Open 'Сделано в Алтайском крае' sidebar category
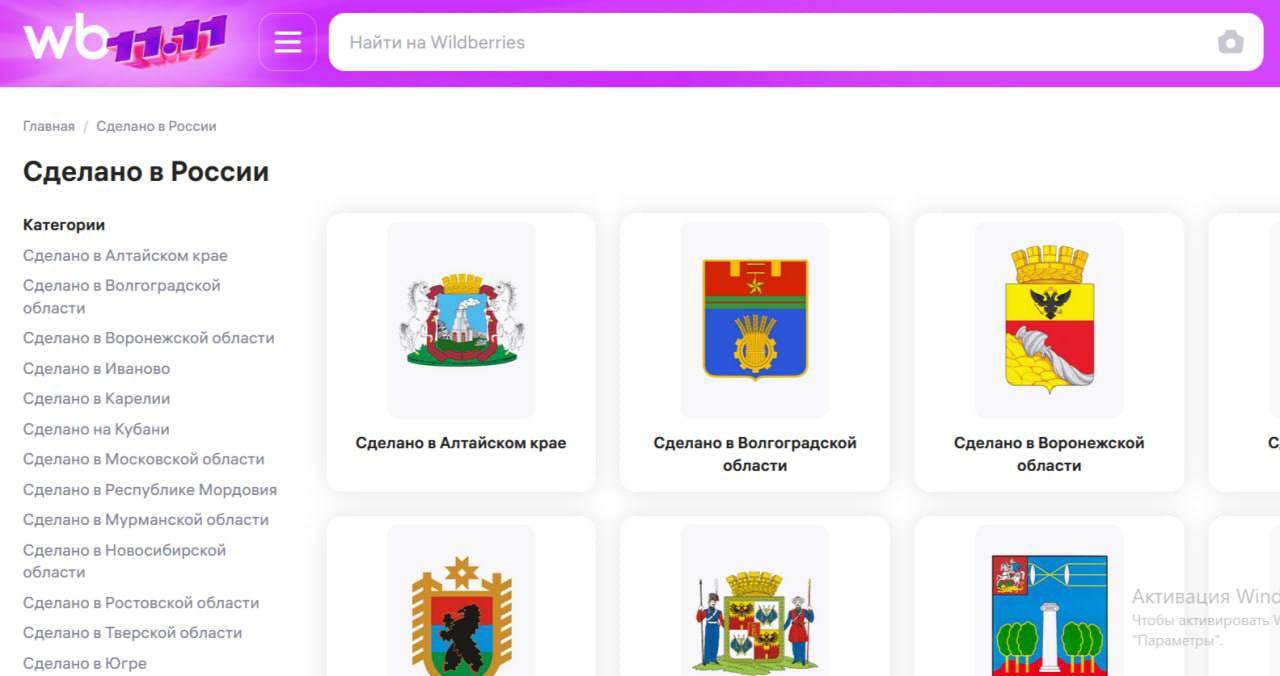This screenshot has width=1280, height=676. [125, 256]
